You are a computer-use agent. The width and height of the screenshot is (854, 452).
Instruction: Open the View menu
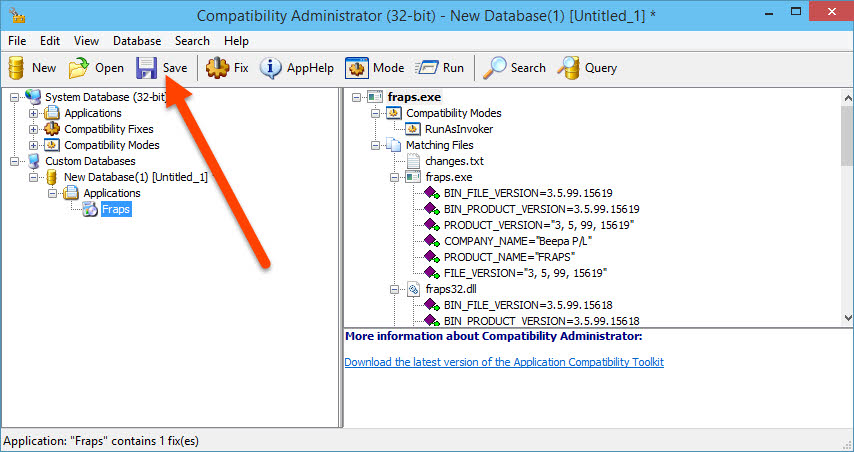coord(86,41)
